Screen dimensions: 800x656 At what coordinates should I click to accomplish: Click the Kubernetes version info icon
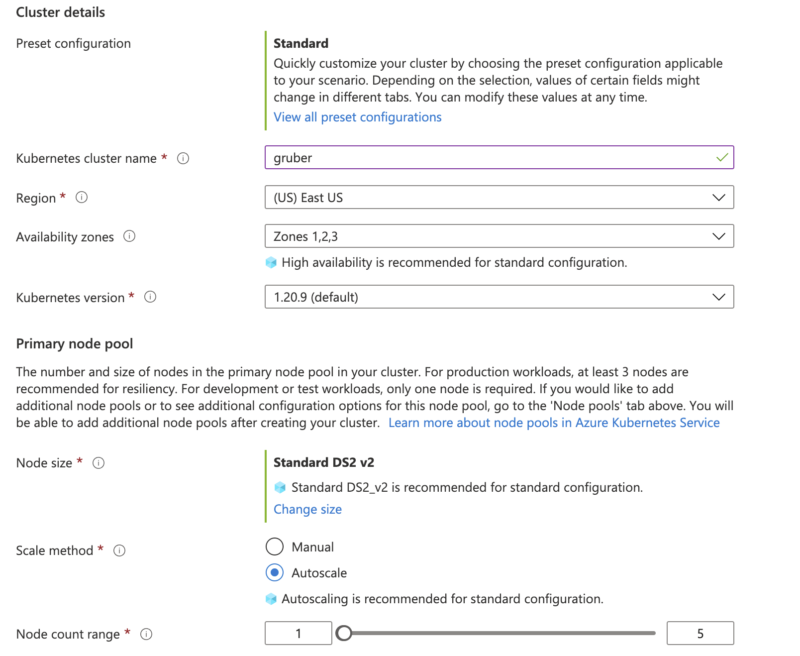(x=148, y=297)
